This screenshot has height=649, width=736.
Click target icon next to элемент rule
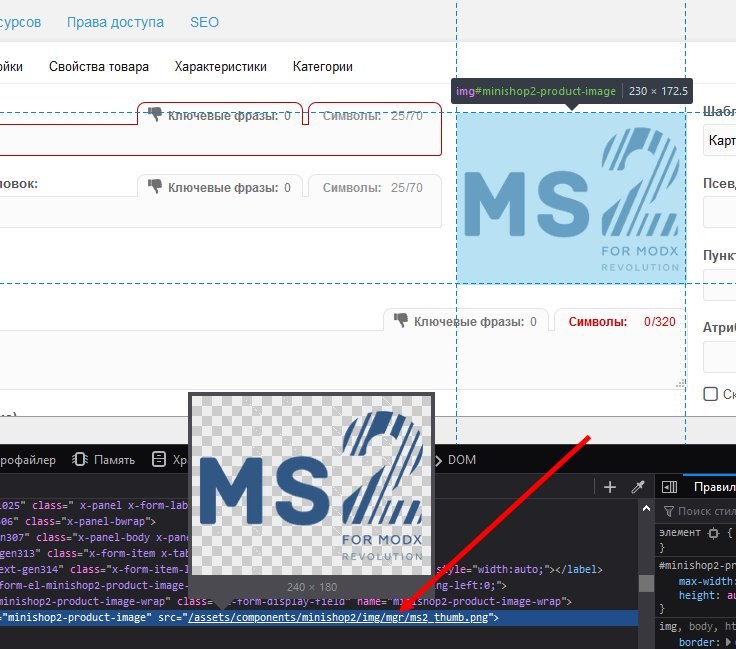(x=713, y=533)
